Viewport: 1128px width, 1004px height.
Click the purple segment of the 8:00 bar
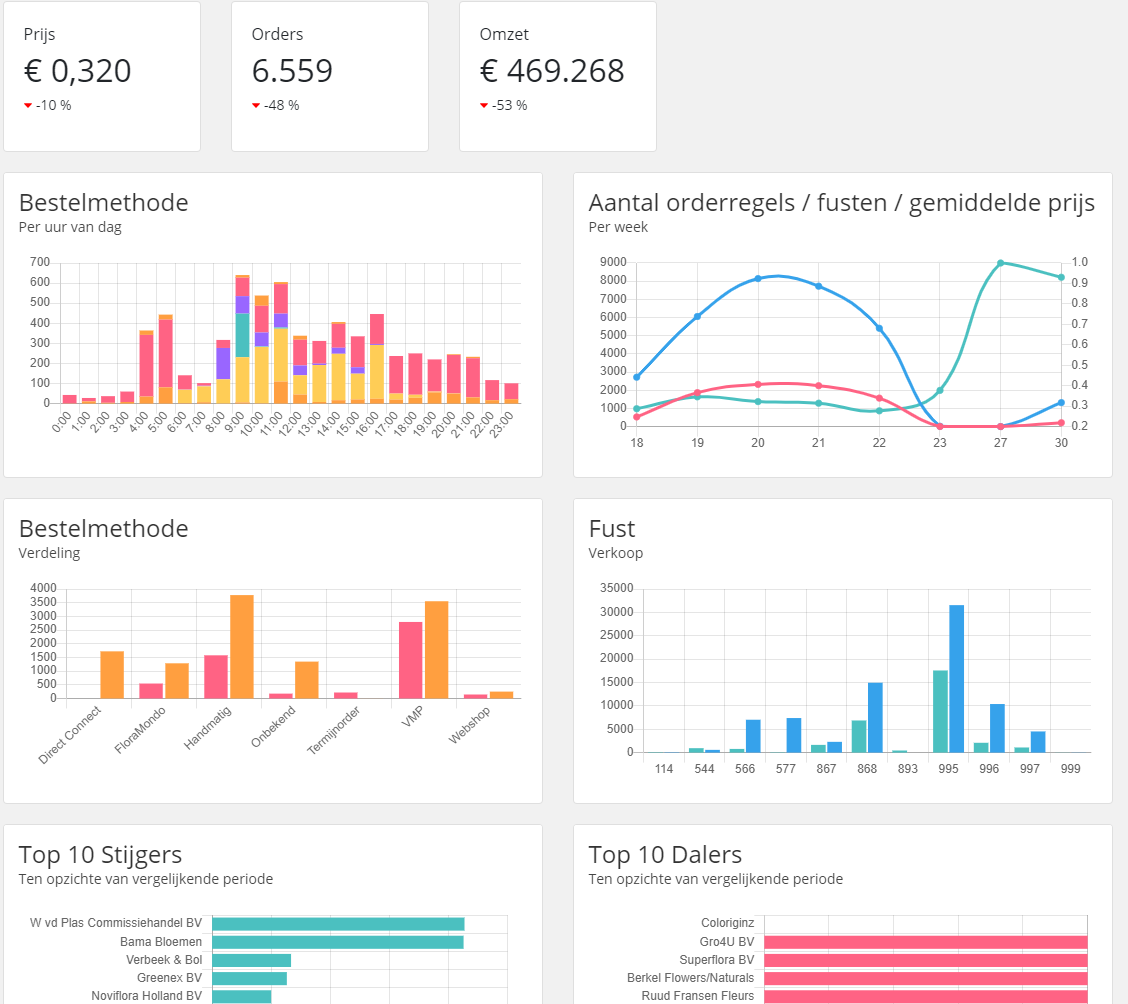pos(223,363)
